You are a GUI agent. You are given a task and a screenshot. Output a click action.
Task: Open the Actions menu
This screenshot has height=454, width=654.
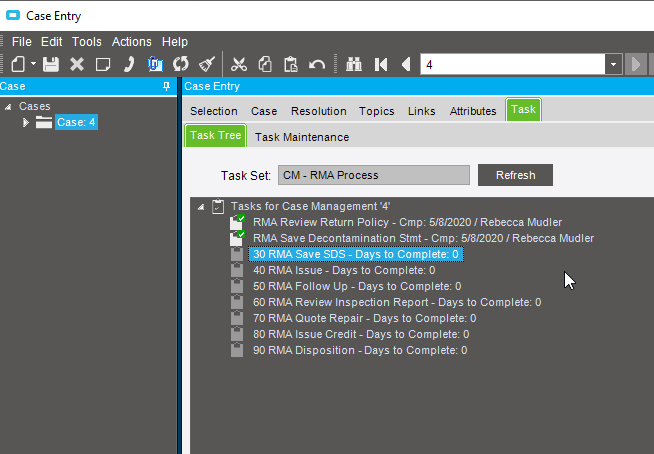(x=131, y=42)
